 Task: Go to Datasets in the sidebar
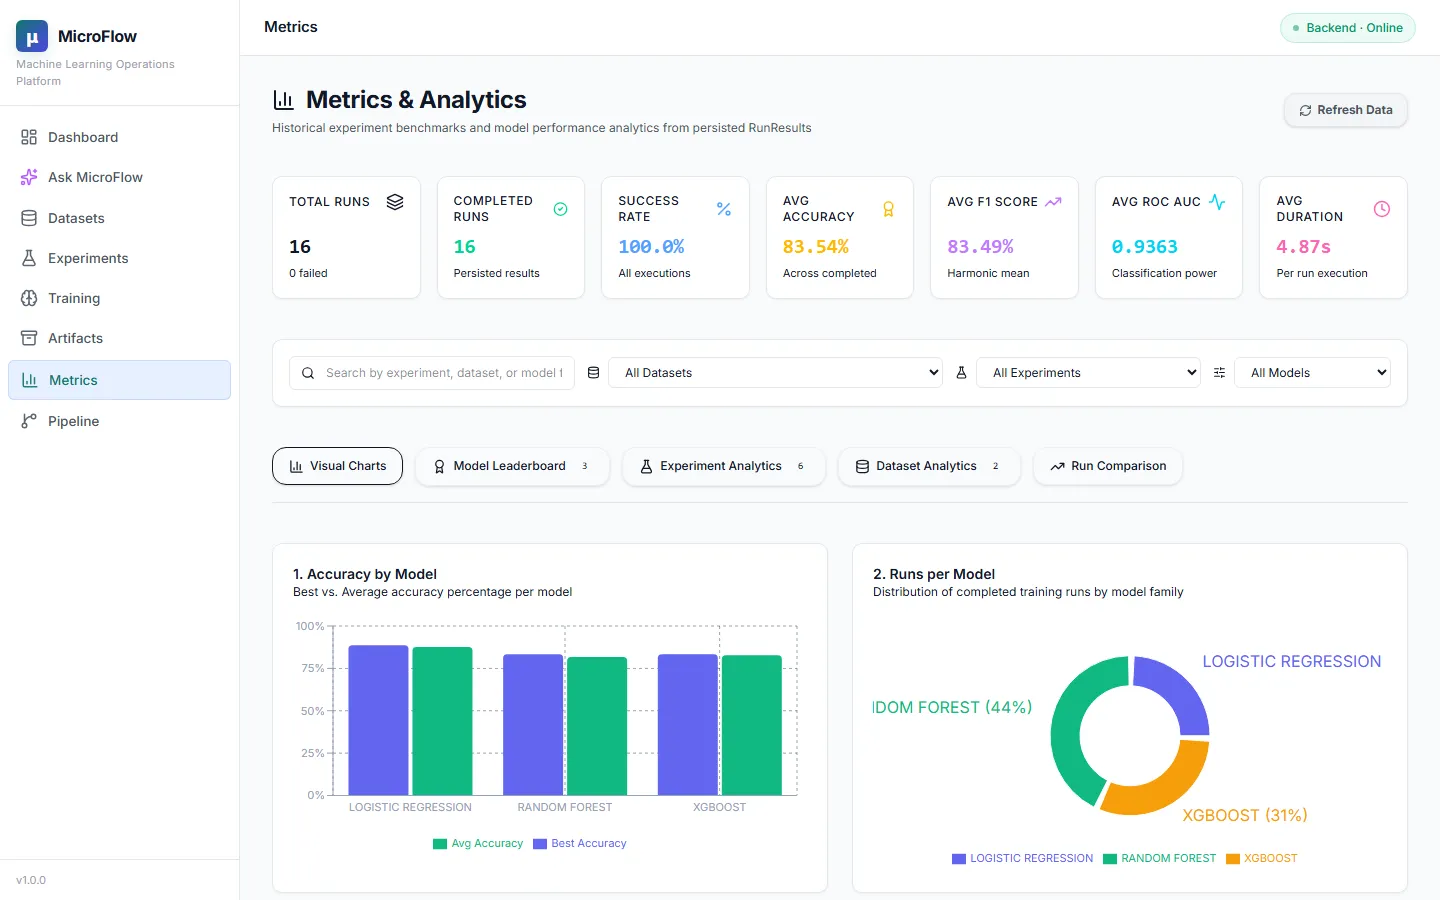(x=119, y=218)
